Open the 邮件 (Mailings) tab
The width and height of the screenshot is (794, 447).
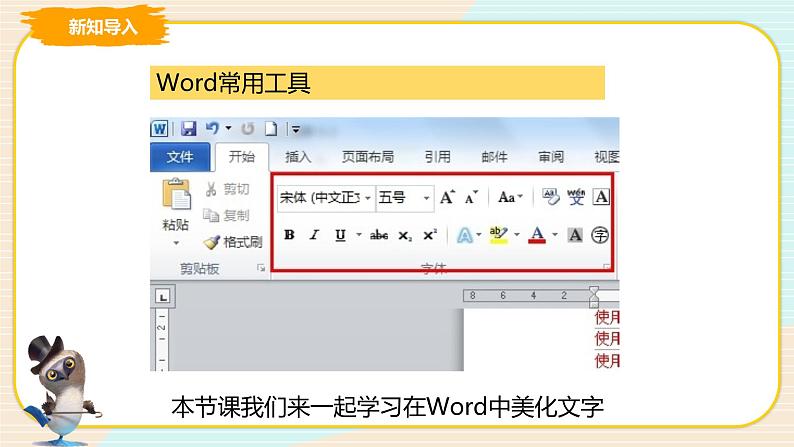coord(494,157)
